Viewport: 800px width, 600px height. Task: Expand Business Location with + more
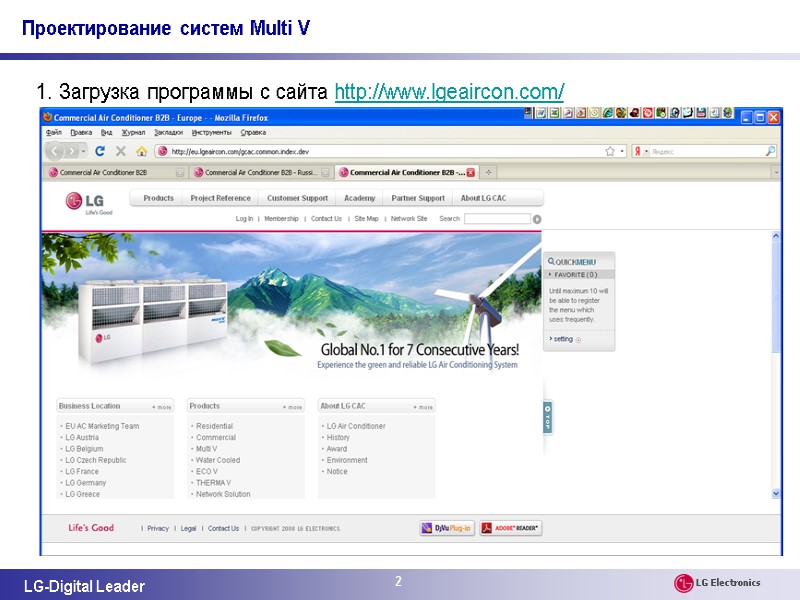162,405
